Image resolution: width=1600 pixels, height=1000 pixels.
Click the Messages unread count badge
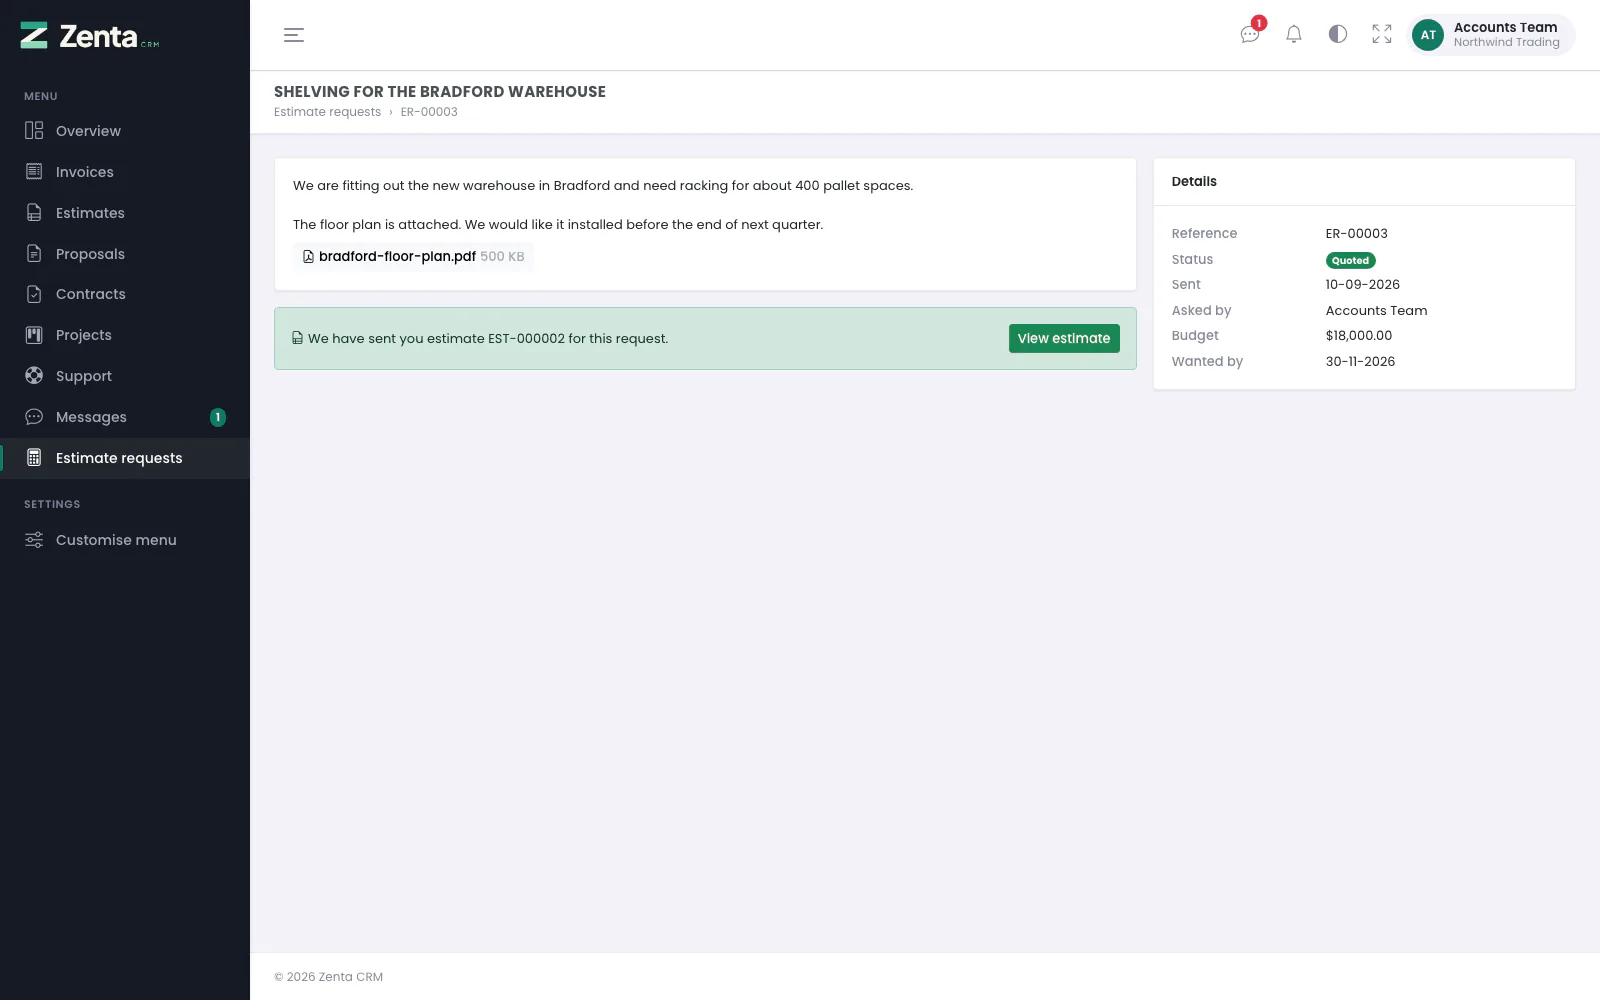pyautogui.click(x=218, y=417)
